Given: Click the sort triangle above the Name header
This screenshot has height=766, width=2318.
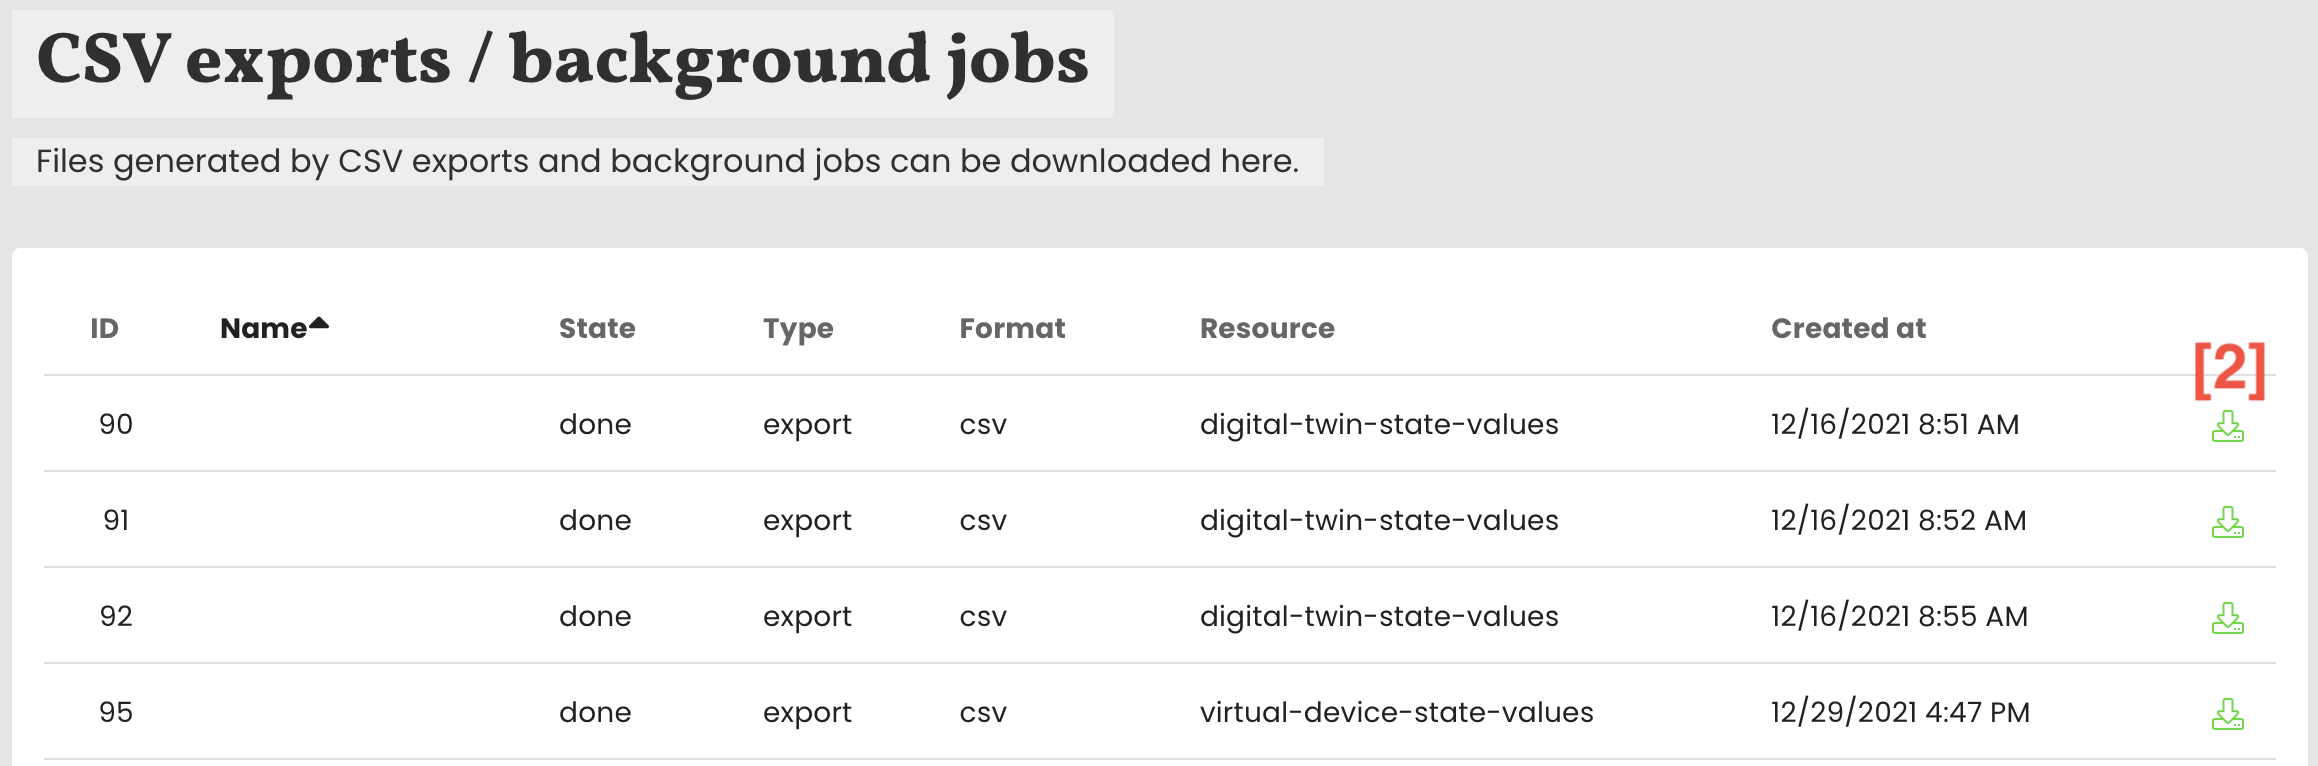Looking at the screenshot, I should (318, 318).
